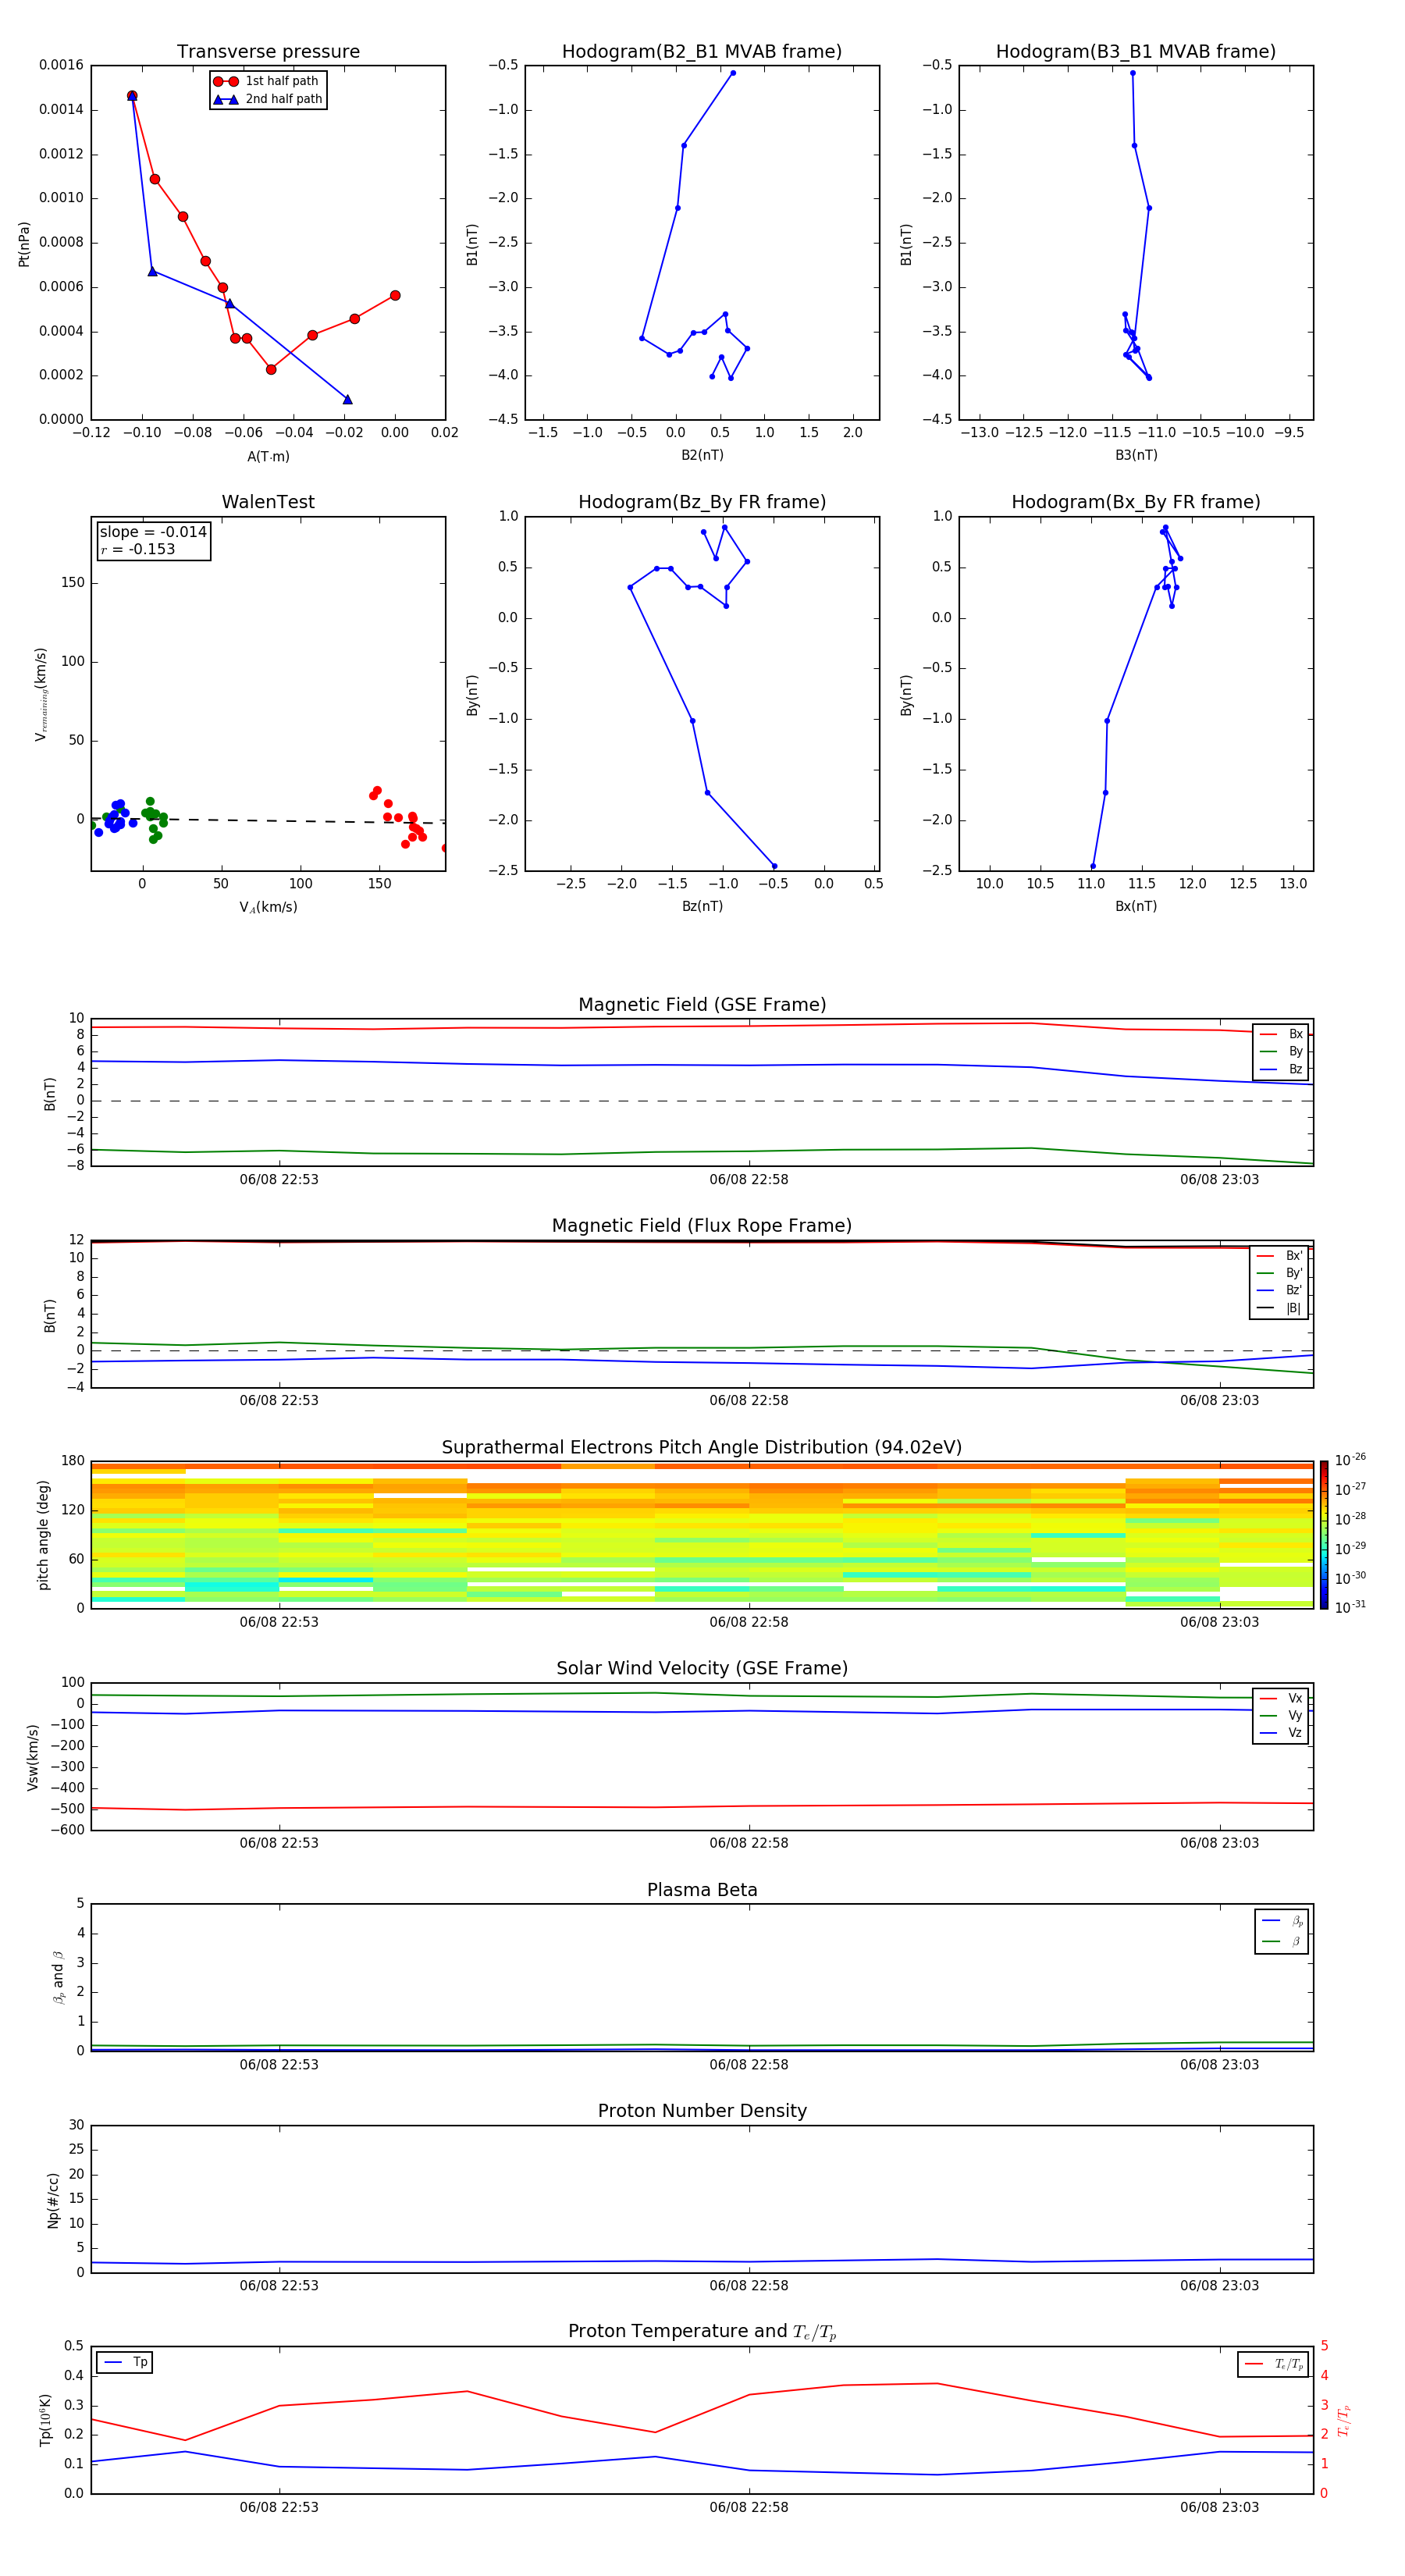Screen dimensions: 1405x2576
Task: Click the "Plasma Beta" plot title
Action: tap(702, 1891)
